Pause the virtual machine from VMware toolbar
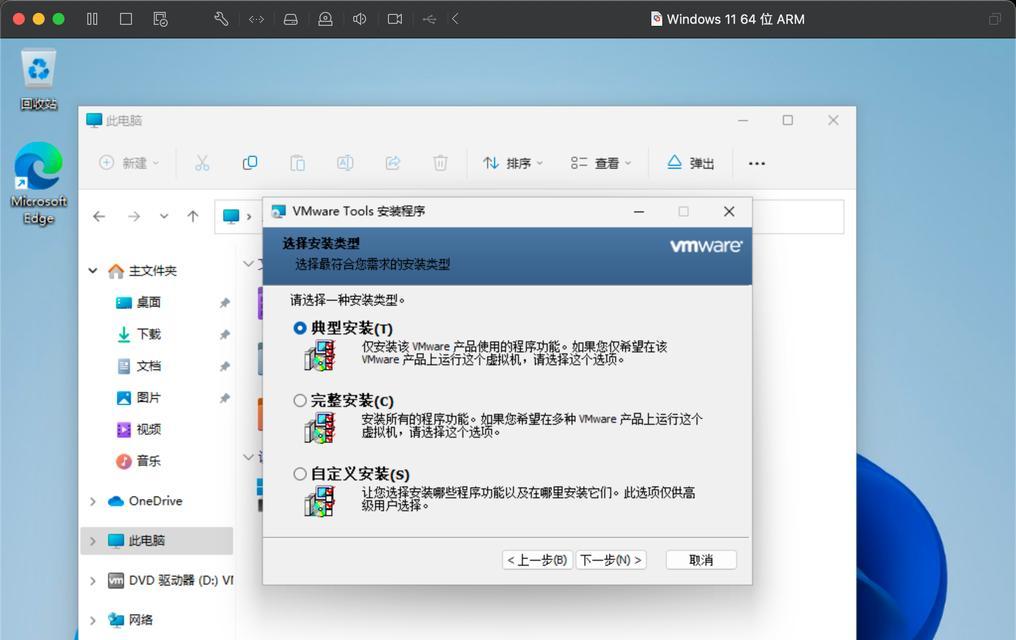Viewport: 1016px width, 640px height. tap(92, 19)
